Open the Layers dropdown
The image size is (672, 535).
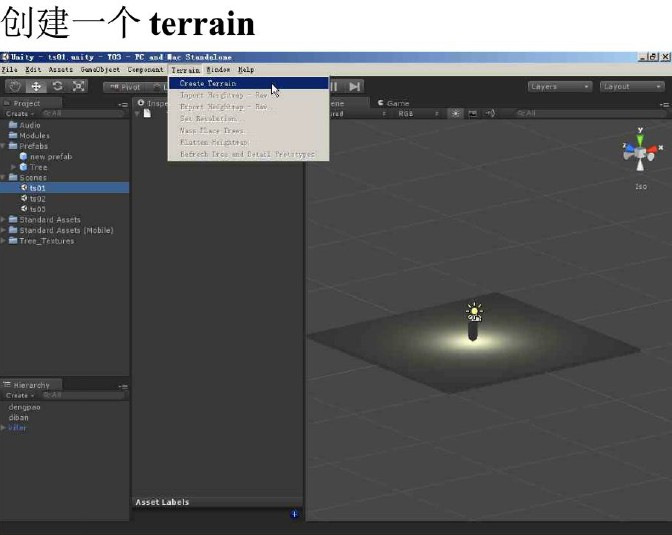click(559, 87)
